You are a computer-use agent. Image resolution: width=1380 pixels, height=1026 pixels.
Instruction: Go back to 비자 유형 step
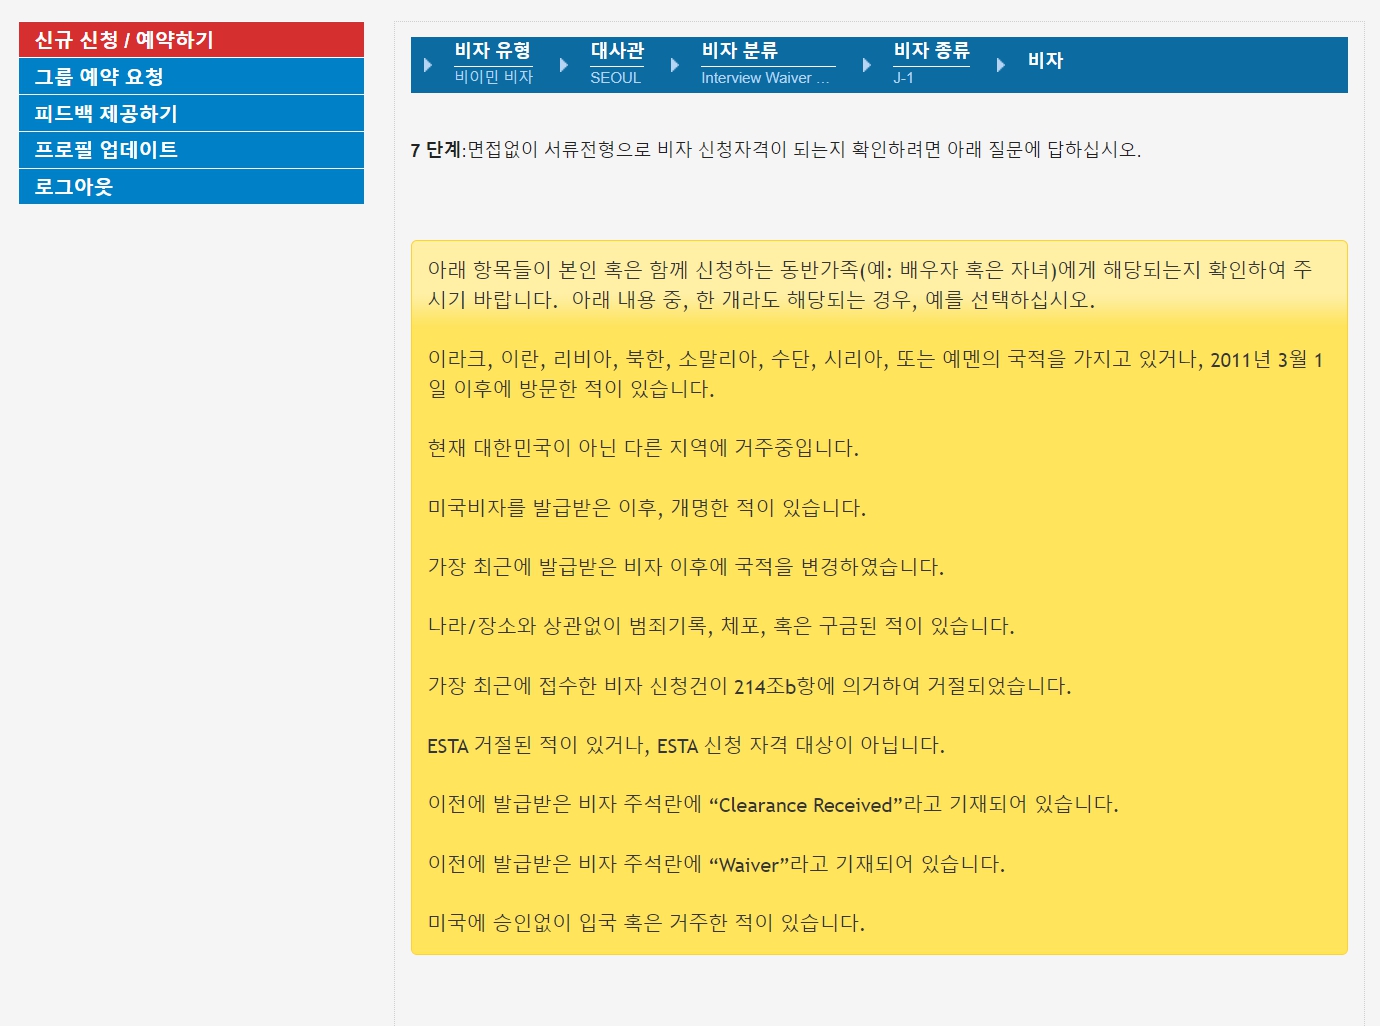coord(492,51)
